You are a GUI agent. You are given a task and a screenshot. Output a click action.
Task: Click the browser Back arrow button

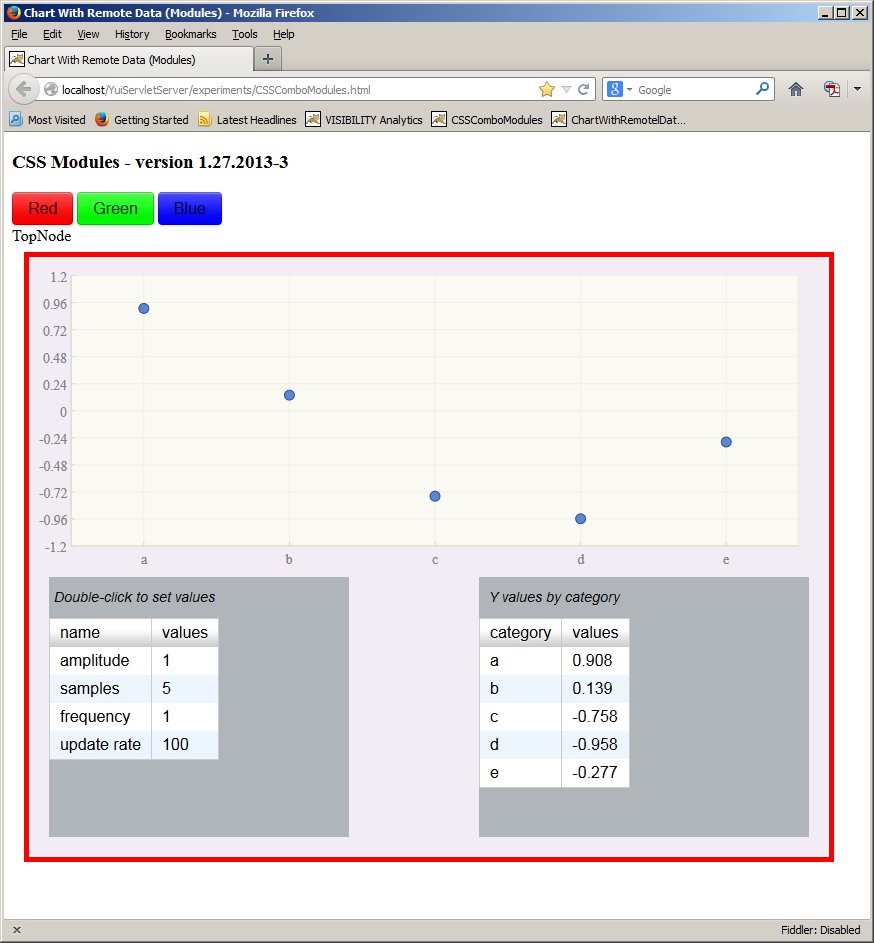tap(24, 89)
